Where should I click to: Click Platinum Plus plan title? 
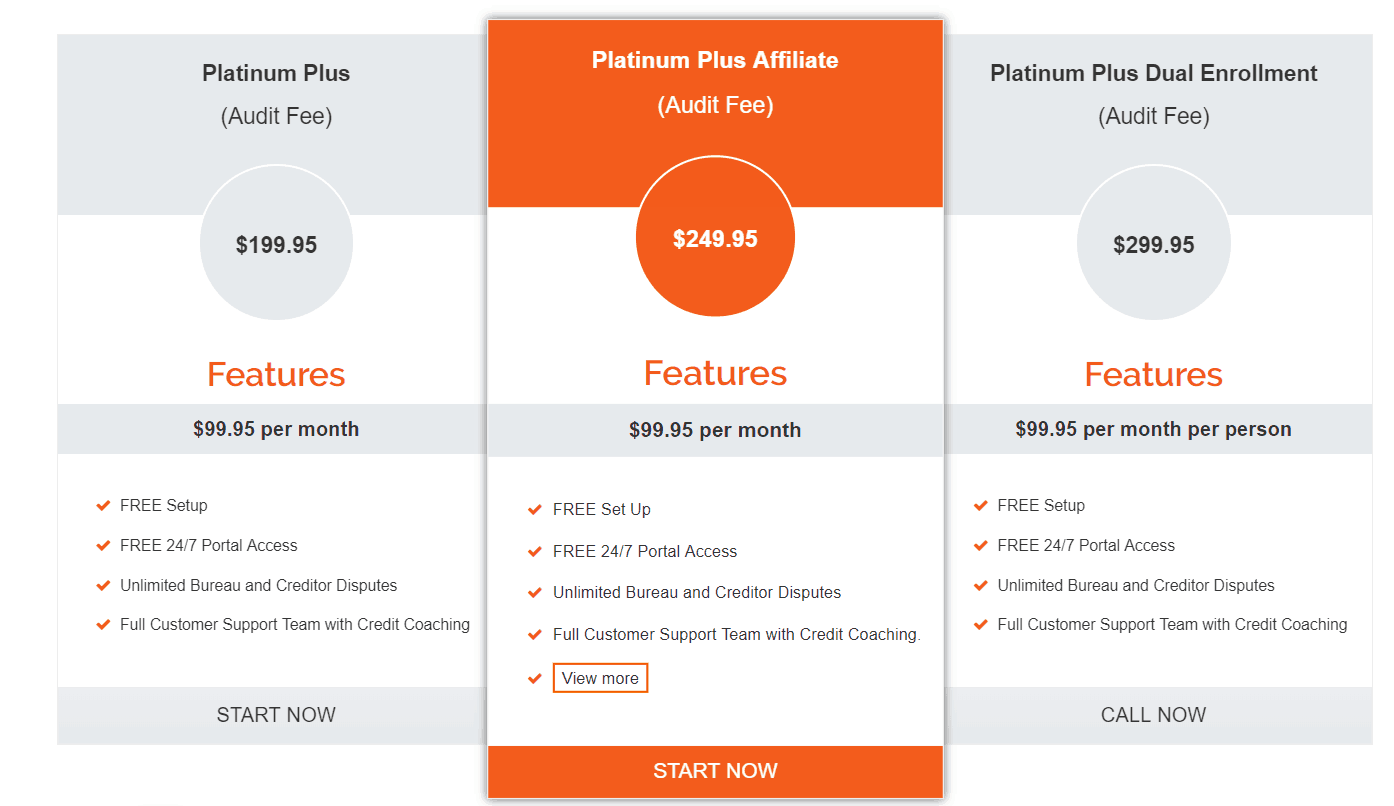(x=276, y=73)
